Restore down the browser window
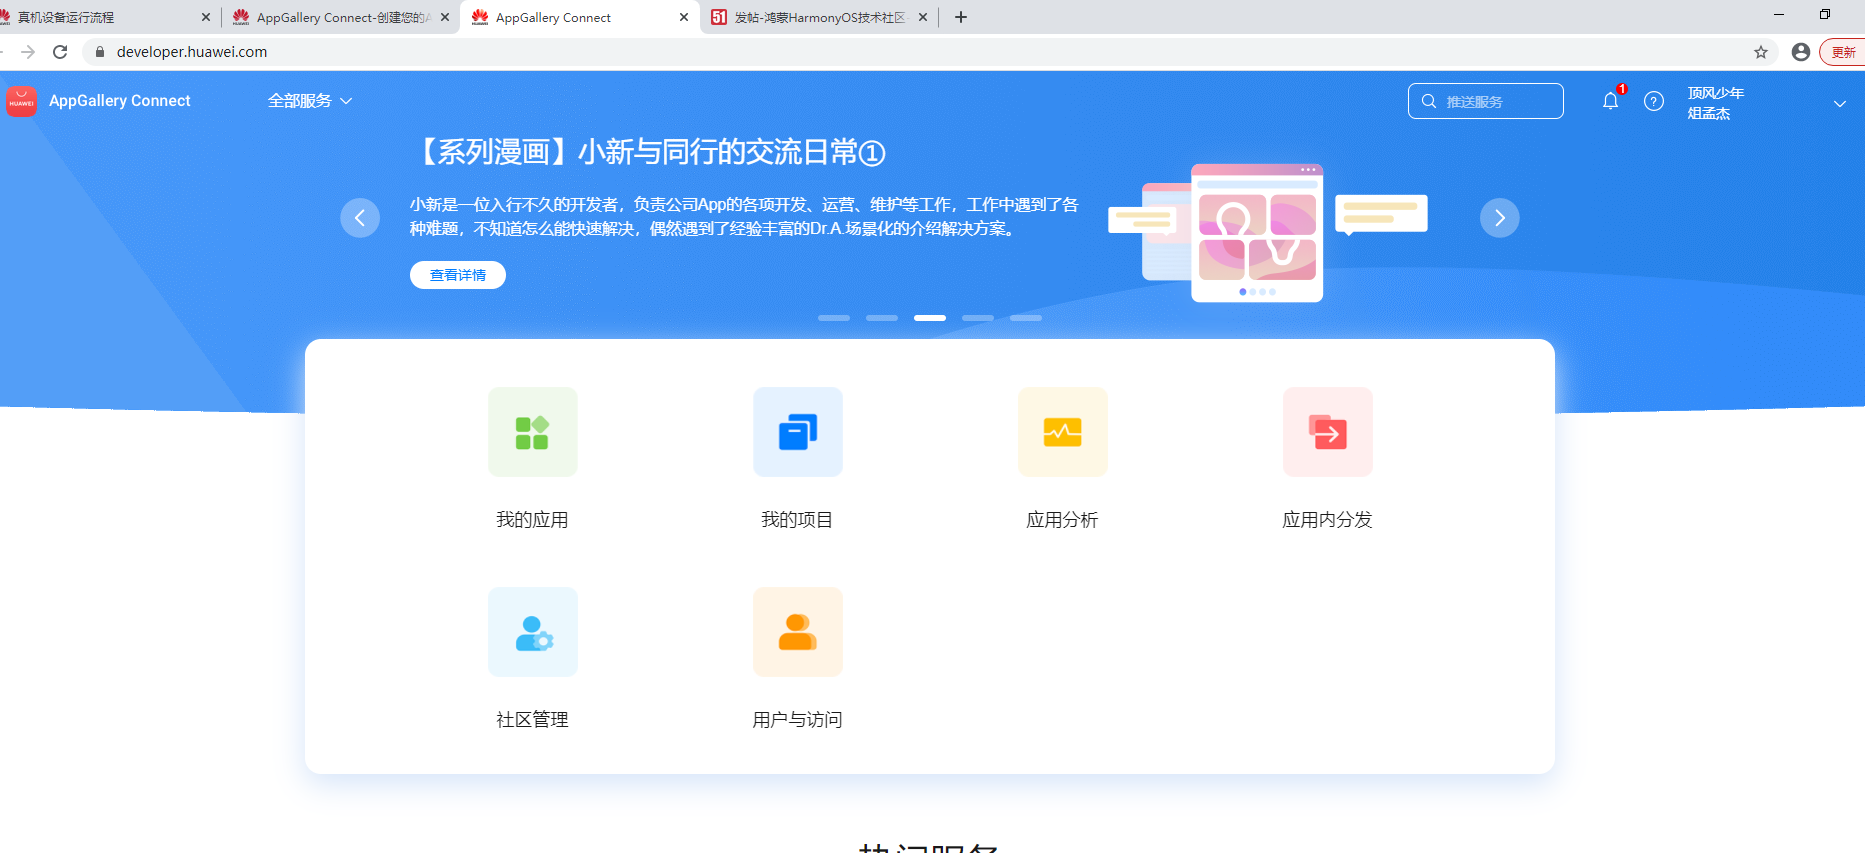The width and height of the screenshot is (1865, 853). click(1825, 14)
